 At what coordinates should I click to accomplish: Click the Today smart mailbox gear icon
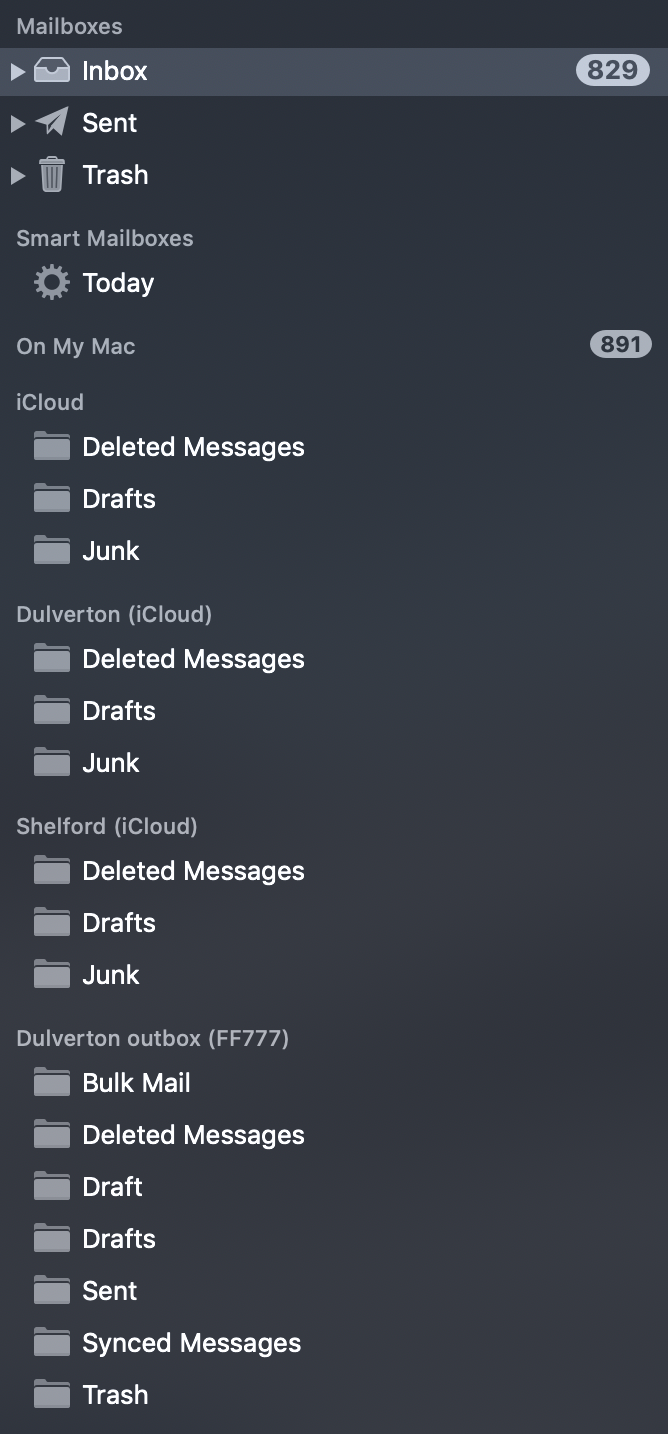tap(52, 283)
